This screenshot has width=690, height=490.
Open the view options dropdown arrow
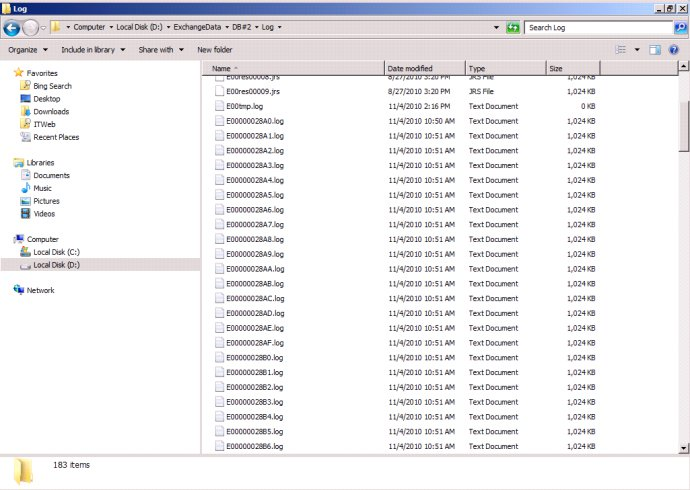pos(636,49)
